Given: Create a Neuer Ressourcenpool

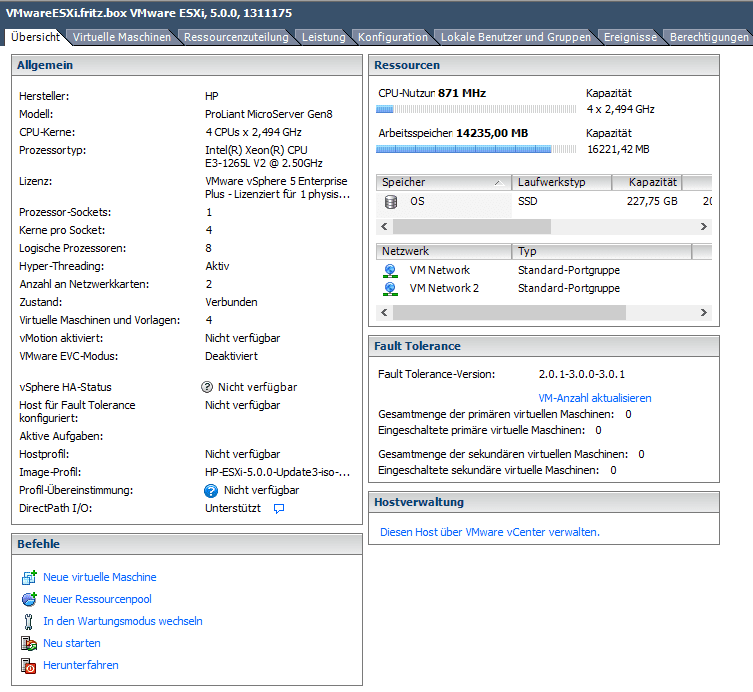Looking at the screenshot, I should click(x=97, y=599).
